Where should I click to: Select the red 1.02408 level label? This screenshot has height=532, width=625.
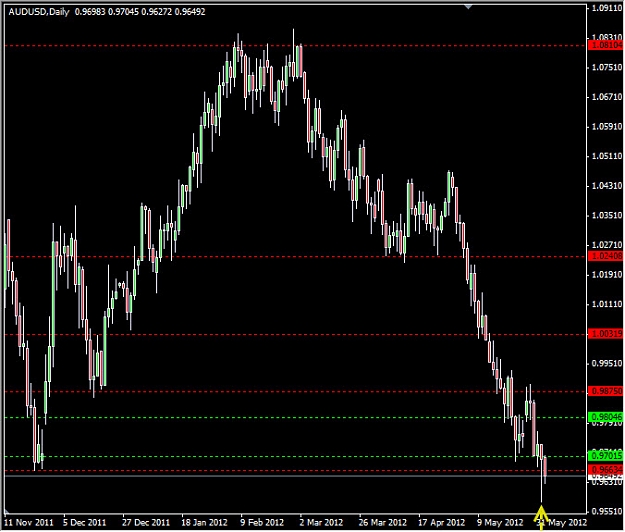pyautogui.click(x=606, y=256)
